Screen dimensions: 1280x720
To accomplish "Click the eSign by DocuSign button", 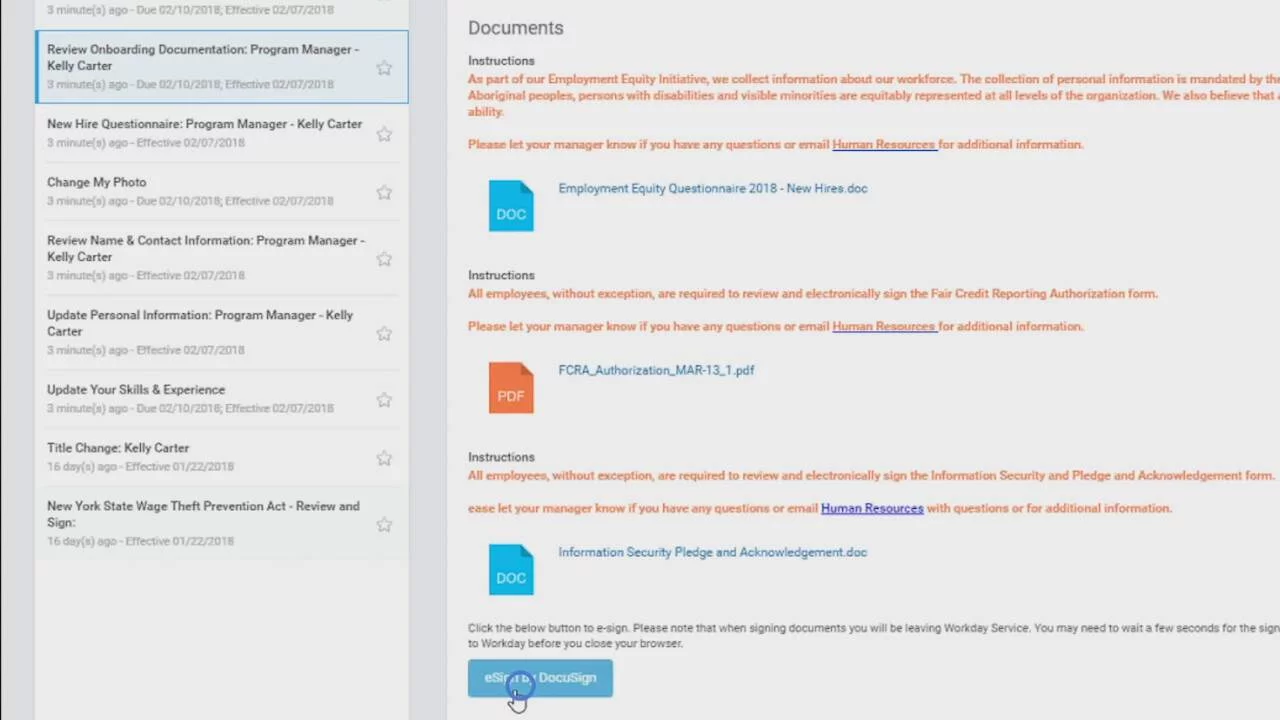I will point(540,677).
